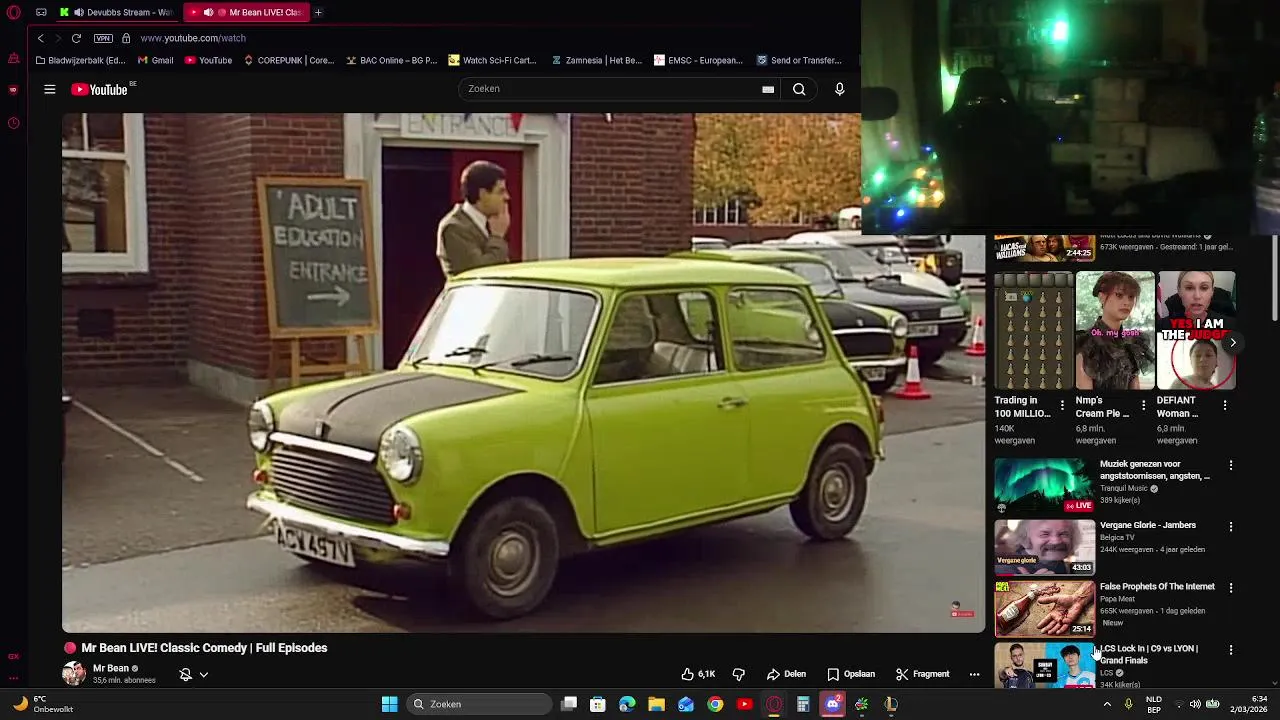This screenshot has height=720, width=1280.
Task: Reload the page with refresh icon
Action: [x=76, y=38]
